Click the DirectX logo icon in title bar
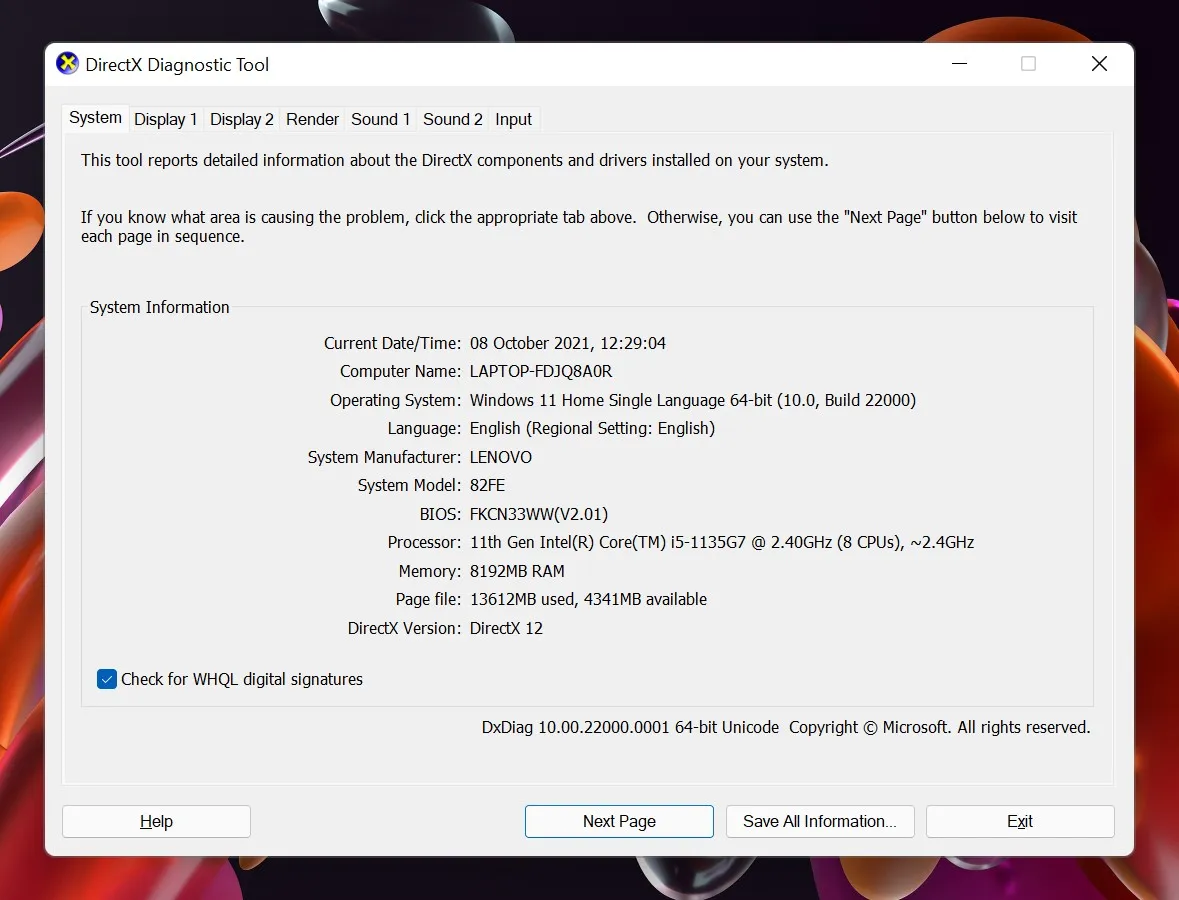The height and width of the screenshot is (900, 1179). pos(67,64)
